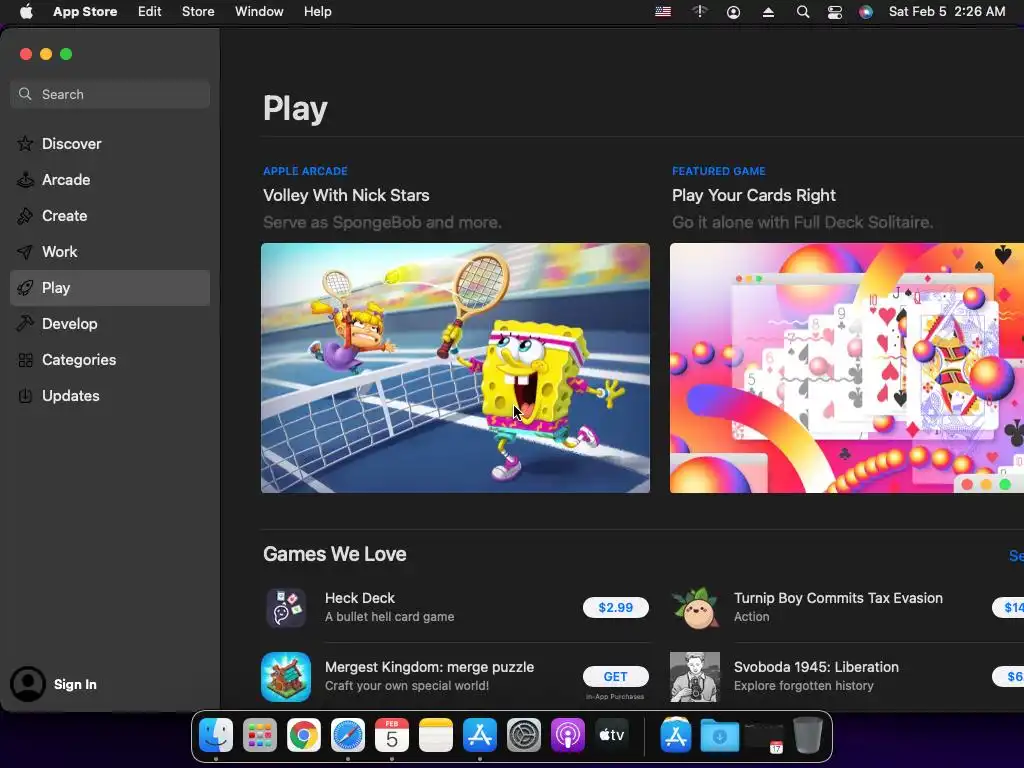
Task: Open the SpongeBob Volley feature image
Action: [x=455, y=368]
